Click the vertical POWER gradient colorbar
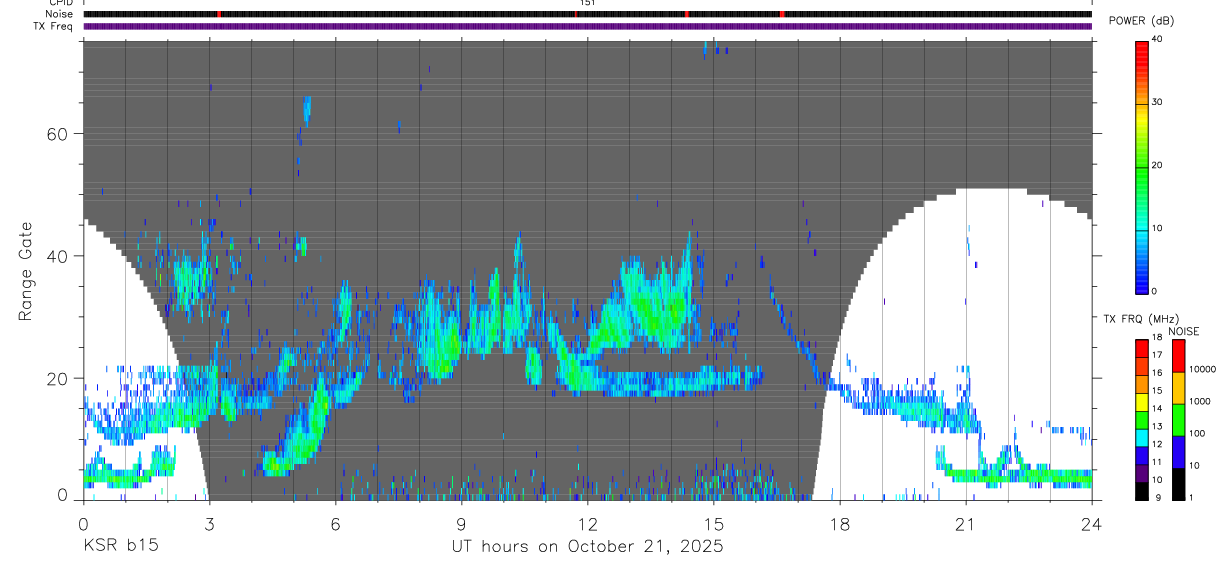The image size is (1228, 567). 1141,167
